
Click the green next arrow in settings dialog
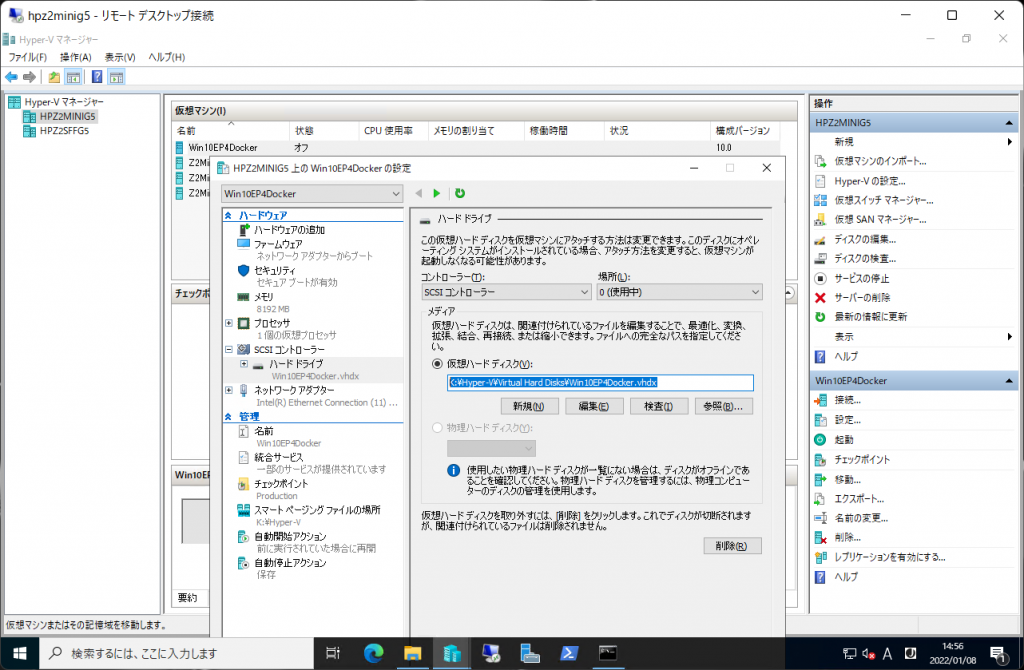click(x=437, y=193)
